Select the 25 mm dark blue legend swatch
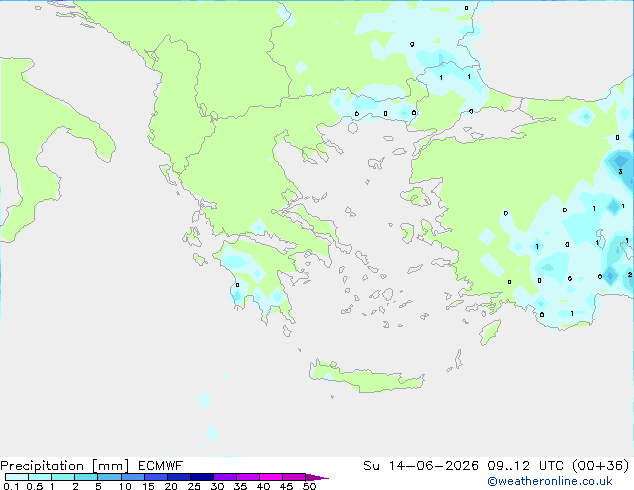 [x=201, y=477]
